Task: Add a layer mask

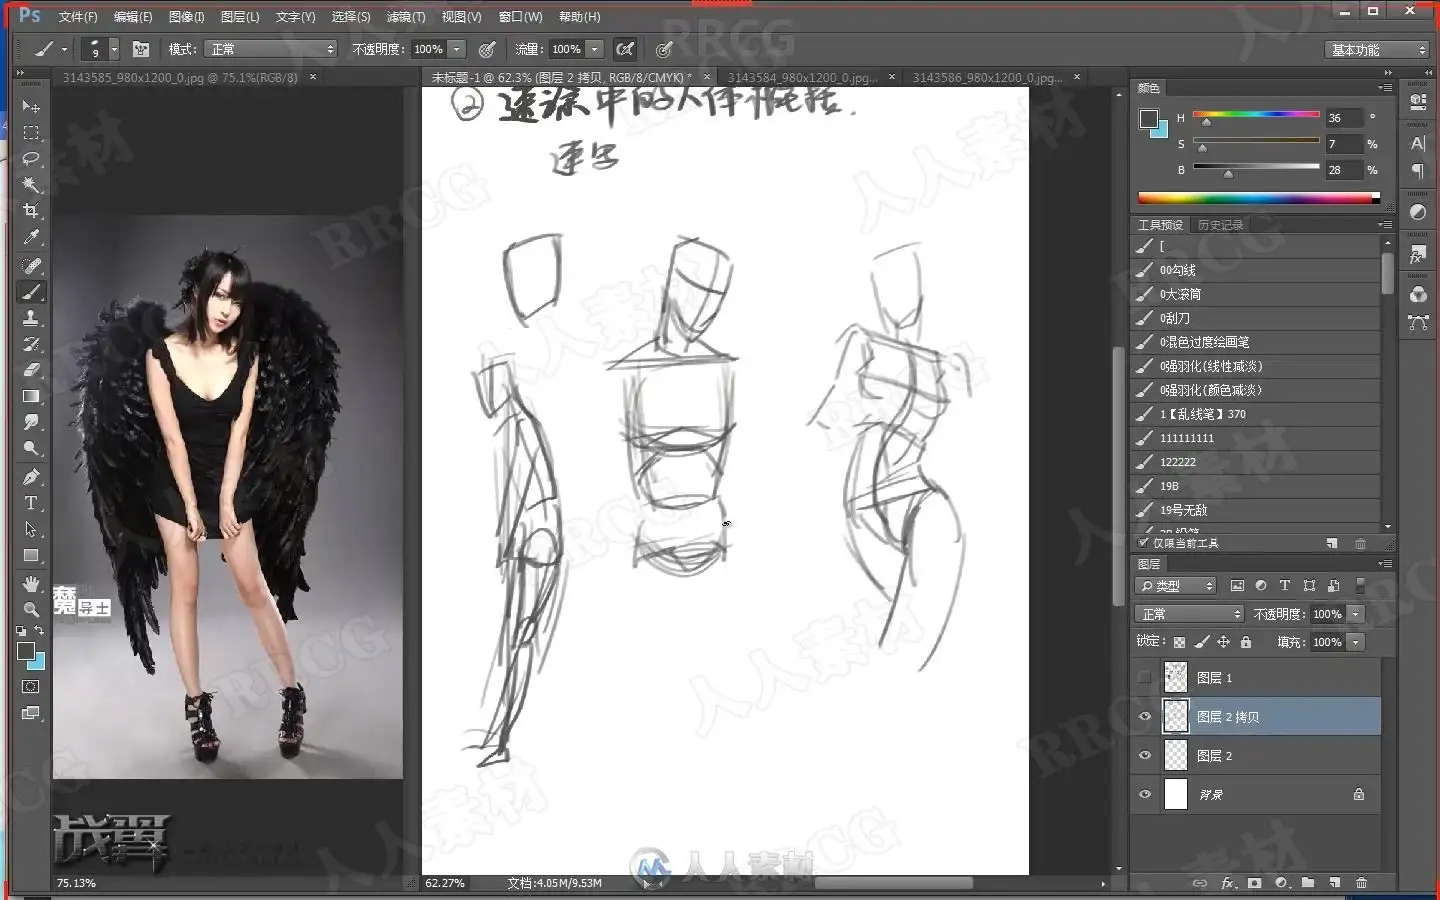Action: (1254, 883)
